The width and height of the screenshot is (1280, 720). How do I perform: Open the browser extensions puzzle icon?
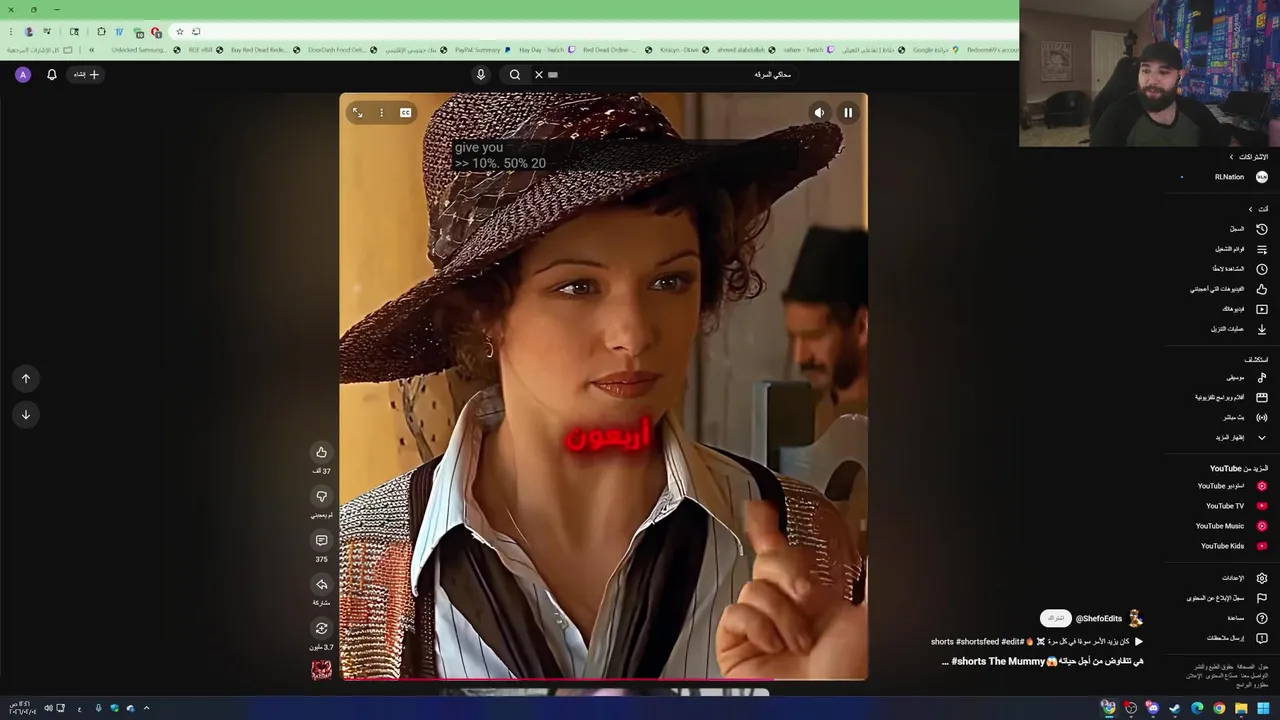[x=101, y=31]
